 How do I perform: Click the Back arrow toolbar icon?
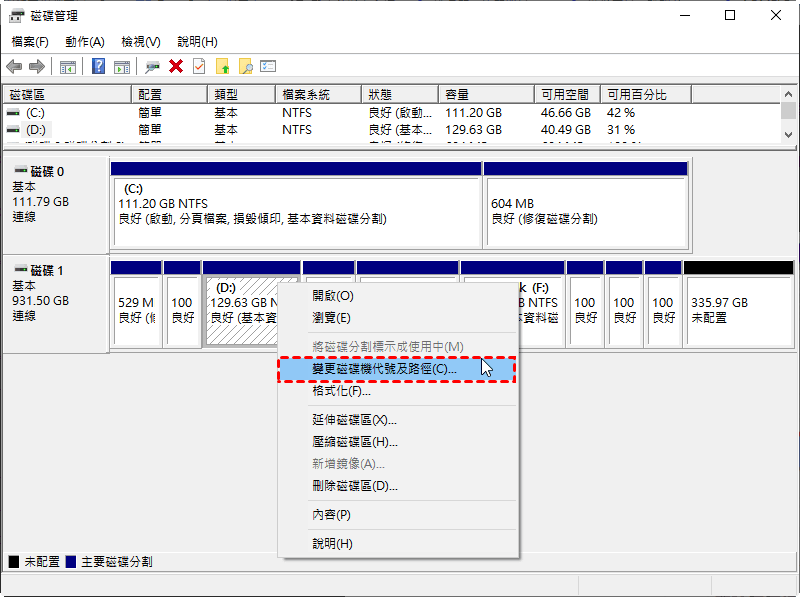[14, 66]
